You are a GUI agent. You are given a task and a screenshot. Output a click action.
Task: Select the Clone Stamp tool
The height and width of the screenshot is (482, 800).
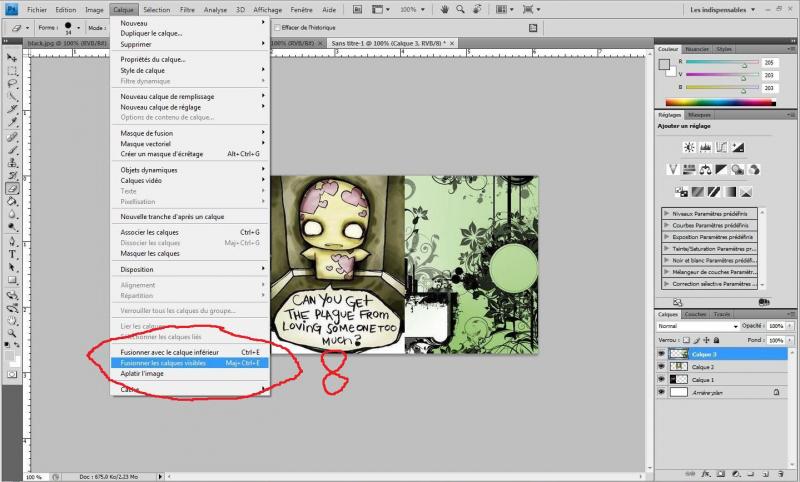point(12,163)
